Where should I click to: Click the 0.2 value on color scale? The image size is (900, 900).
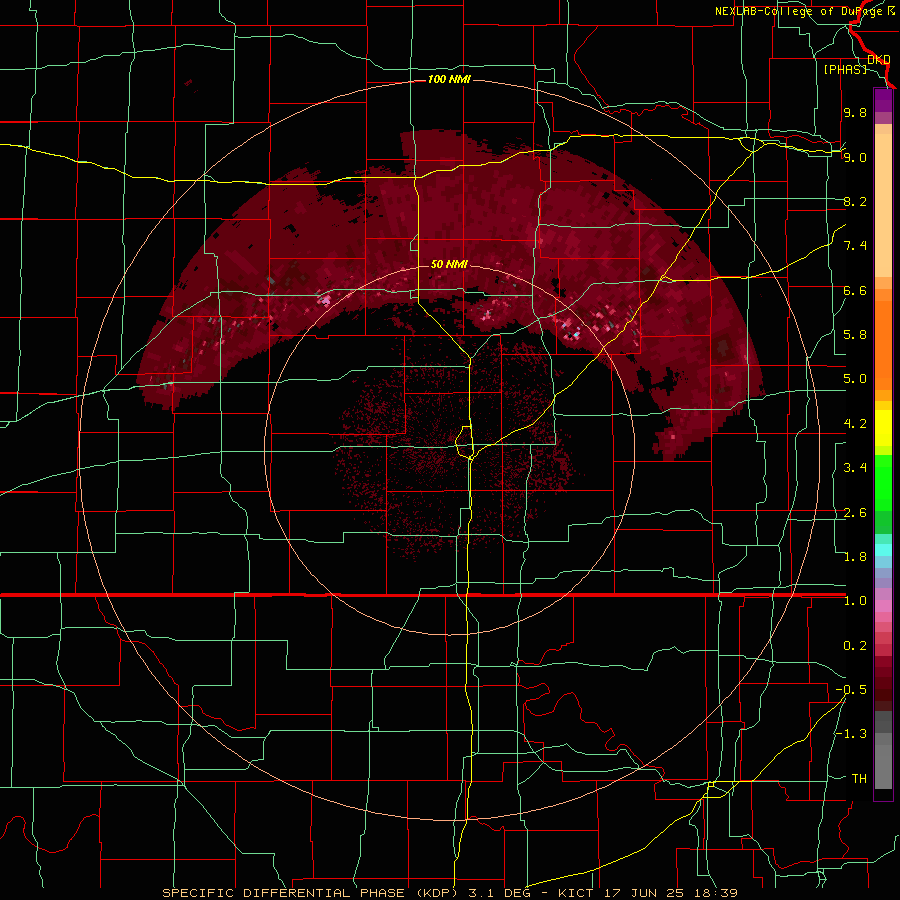pyautogui.click(x=855, y=646)
